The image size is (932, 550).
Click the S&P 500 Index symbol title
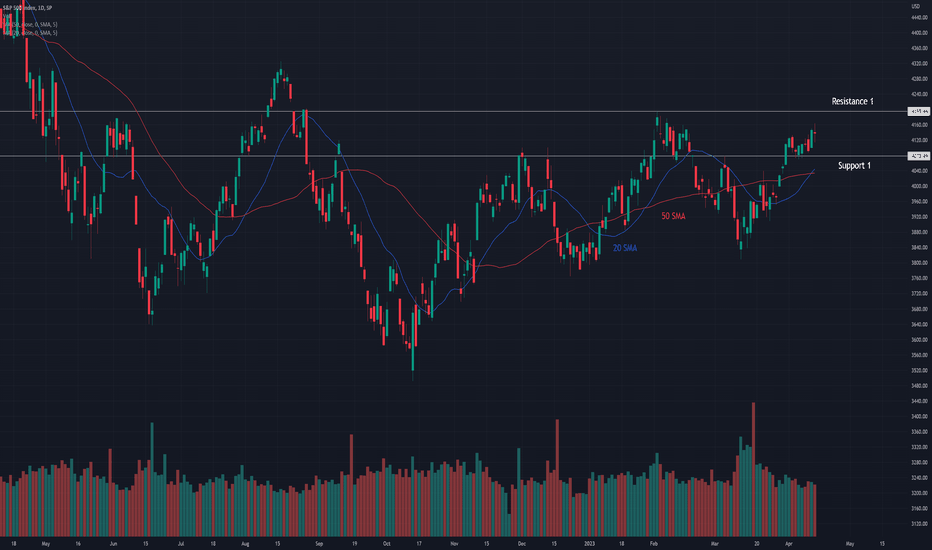coord(27,8)
